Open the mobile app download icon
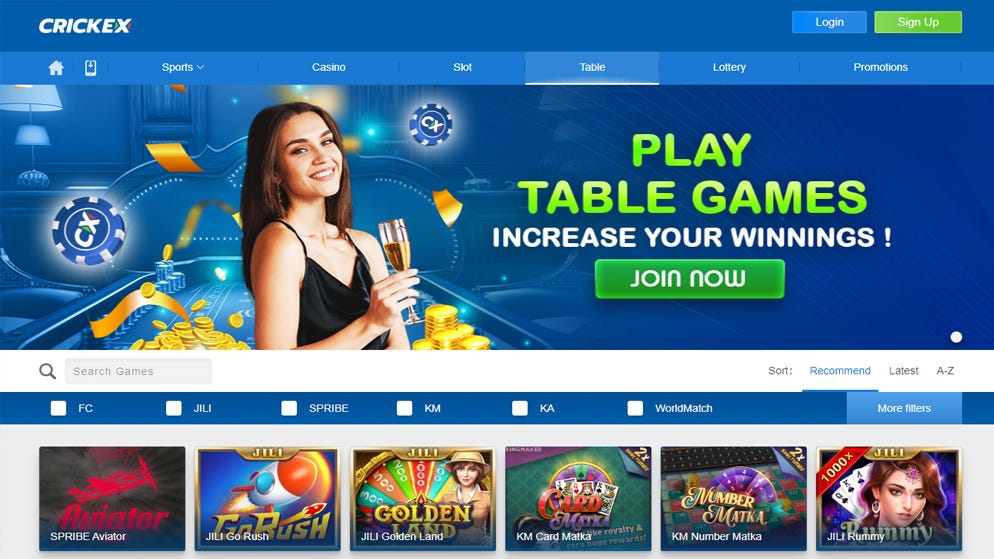 91,67
